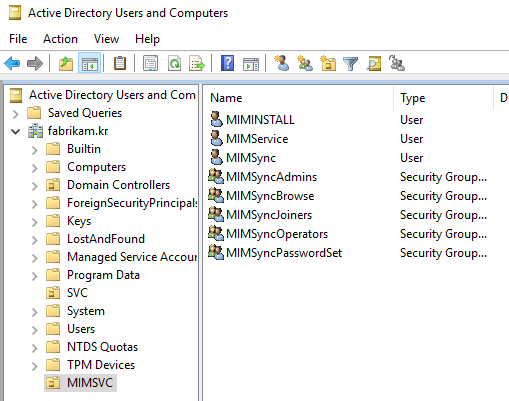Screen dimensions: 509x401
Task: Select the MIMSyncBrowse row name
Action: click(270, 196)
